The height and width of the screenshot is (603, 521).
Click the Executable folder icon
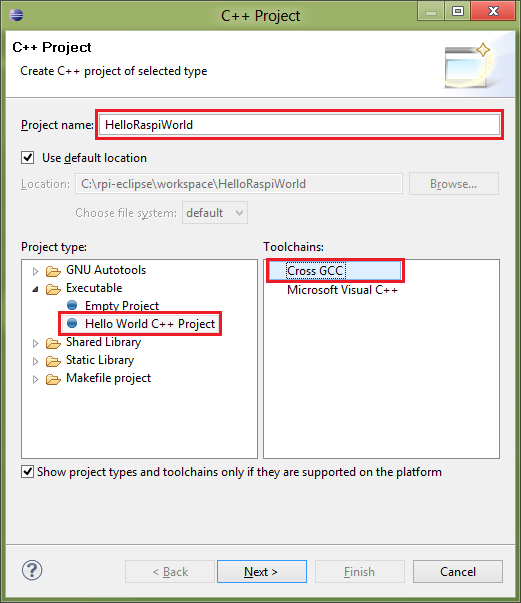pos(53,289)
